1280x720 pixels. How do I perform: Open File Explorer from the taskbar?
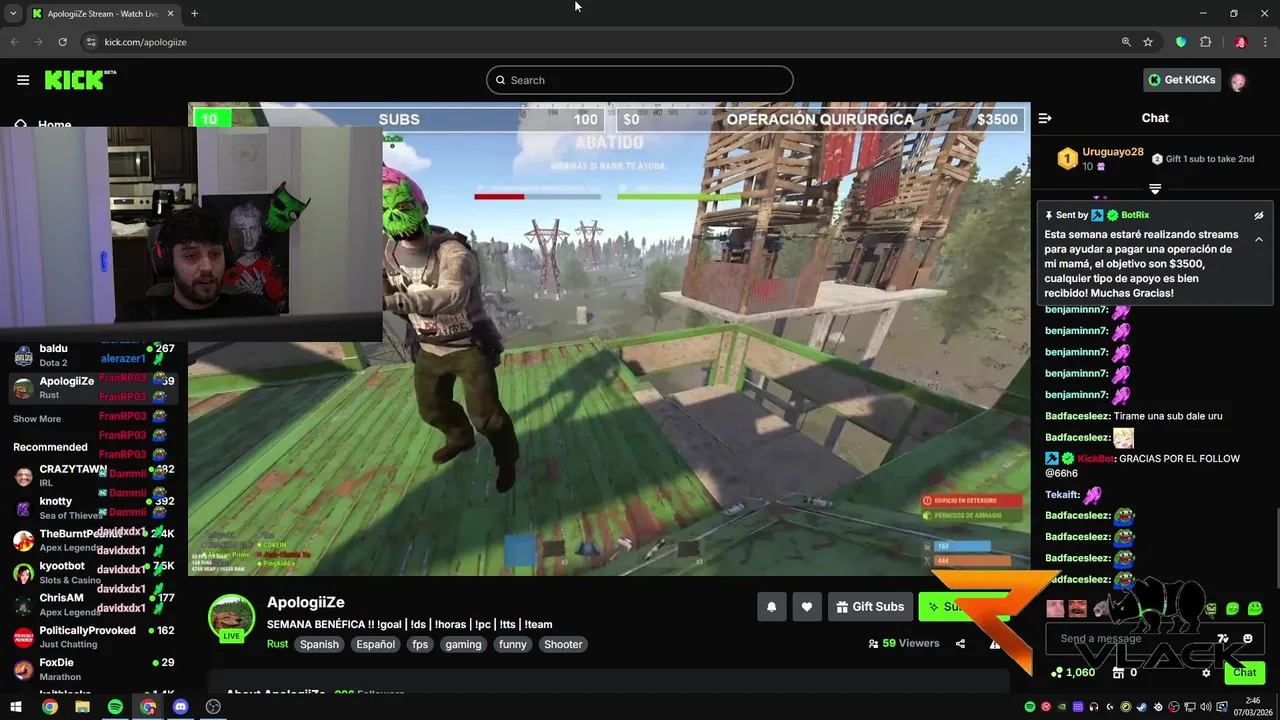pos(82,707)
